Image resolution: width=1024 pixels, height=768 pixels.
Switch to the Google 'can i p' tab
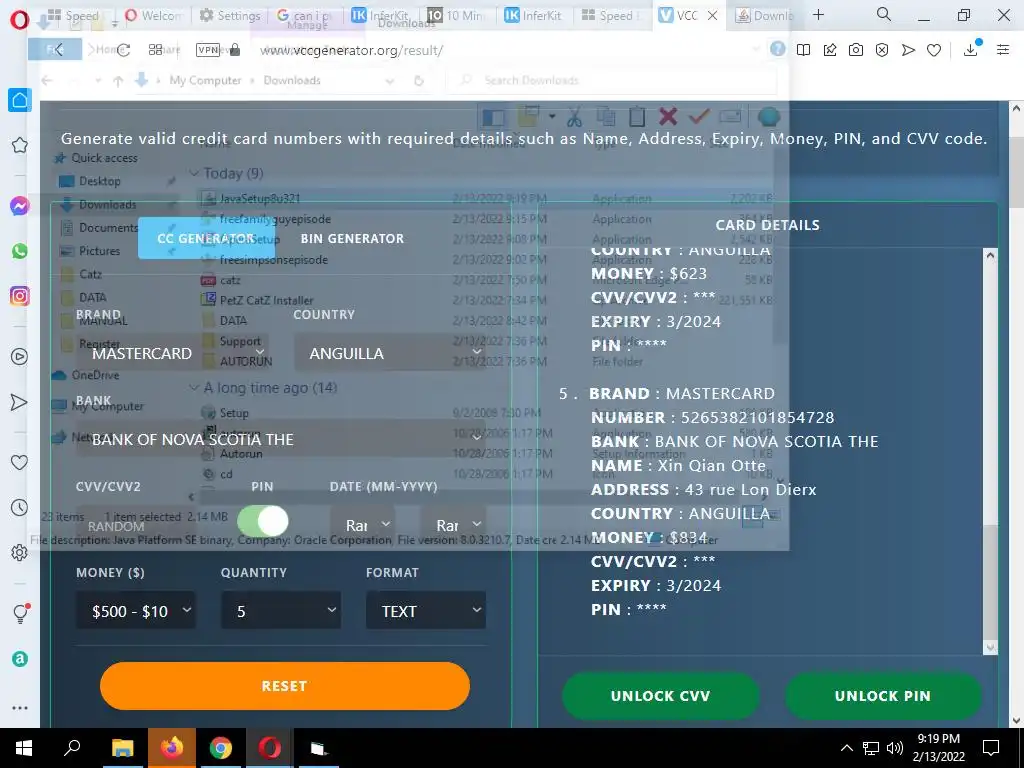[x=305, y=15]
